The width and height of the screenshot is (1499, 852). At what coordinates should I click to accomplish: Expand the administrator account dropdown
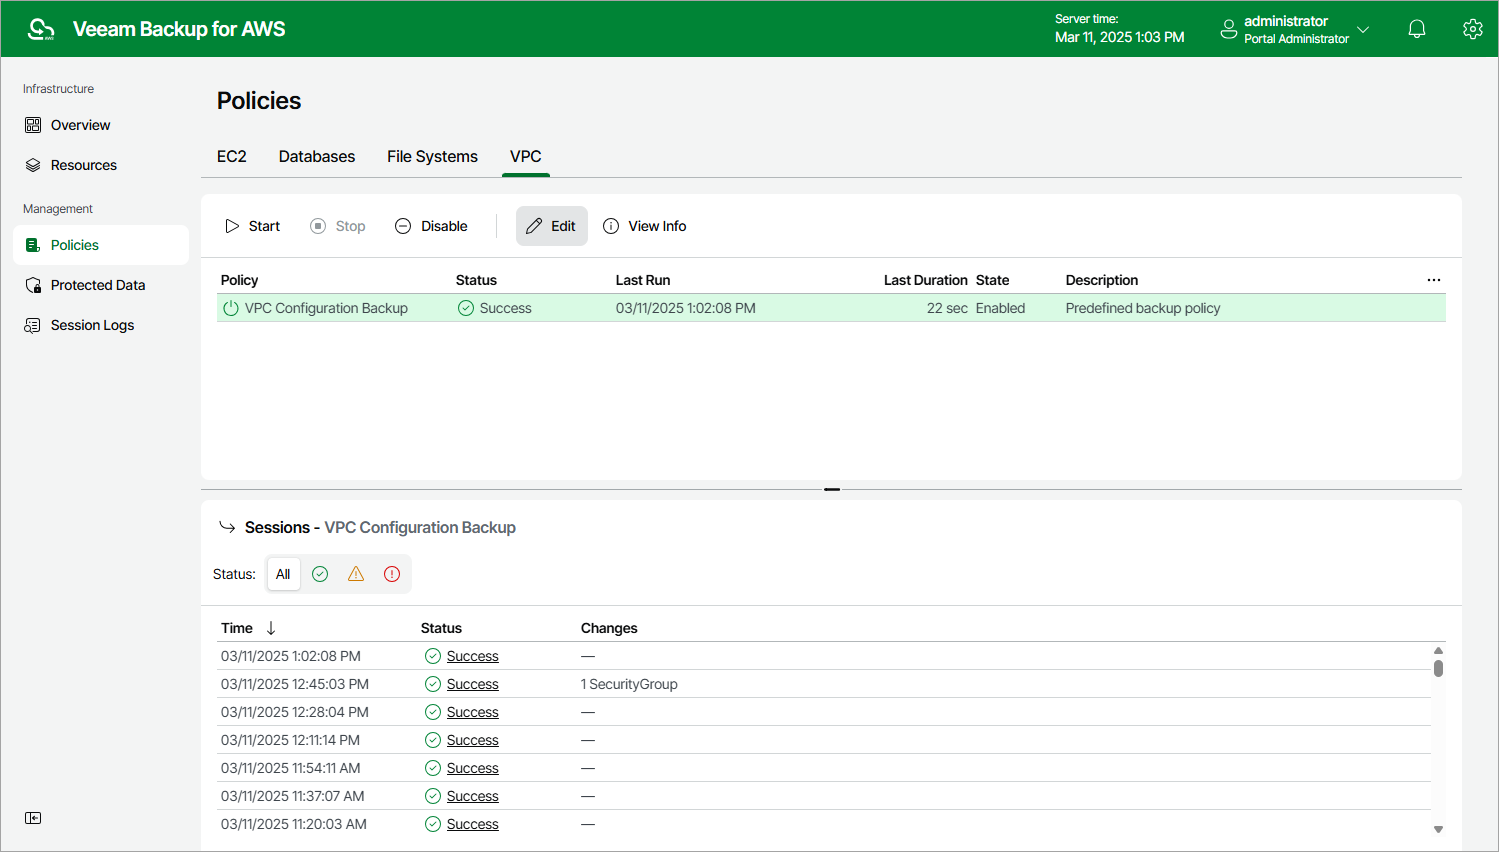[1362, 29]
